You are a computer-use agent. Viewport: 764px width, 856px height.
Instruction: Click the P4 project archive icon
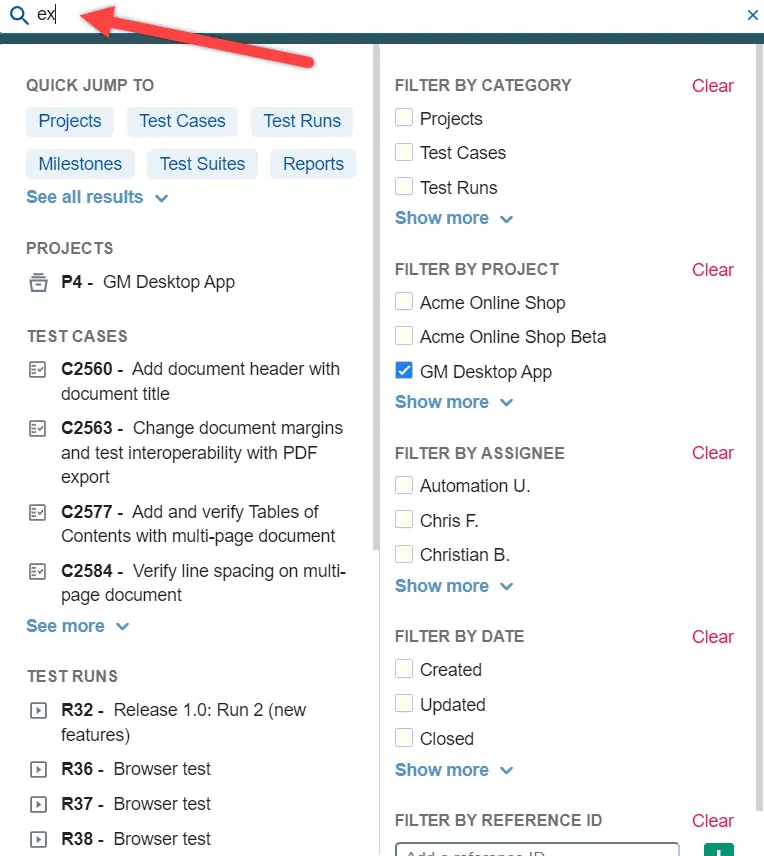point(38,282)
